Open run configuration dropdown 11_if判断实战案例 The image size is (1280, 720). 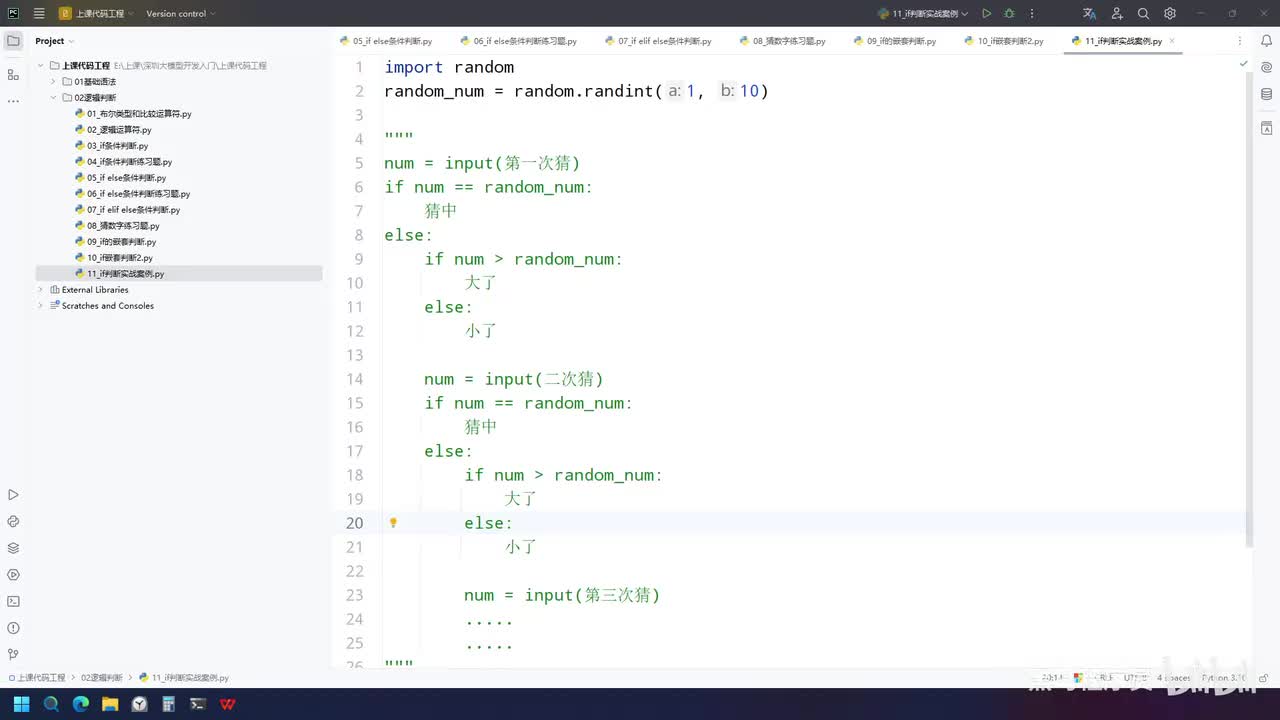tap(923, 14)
